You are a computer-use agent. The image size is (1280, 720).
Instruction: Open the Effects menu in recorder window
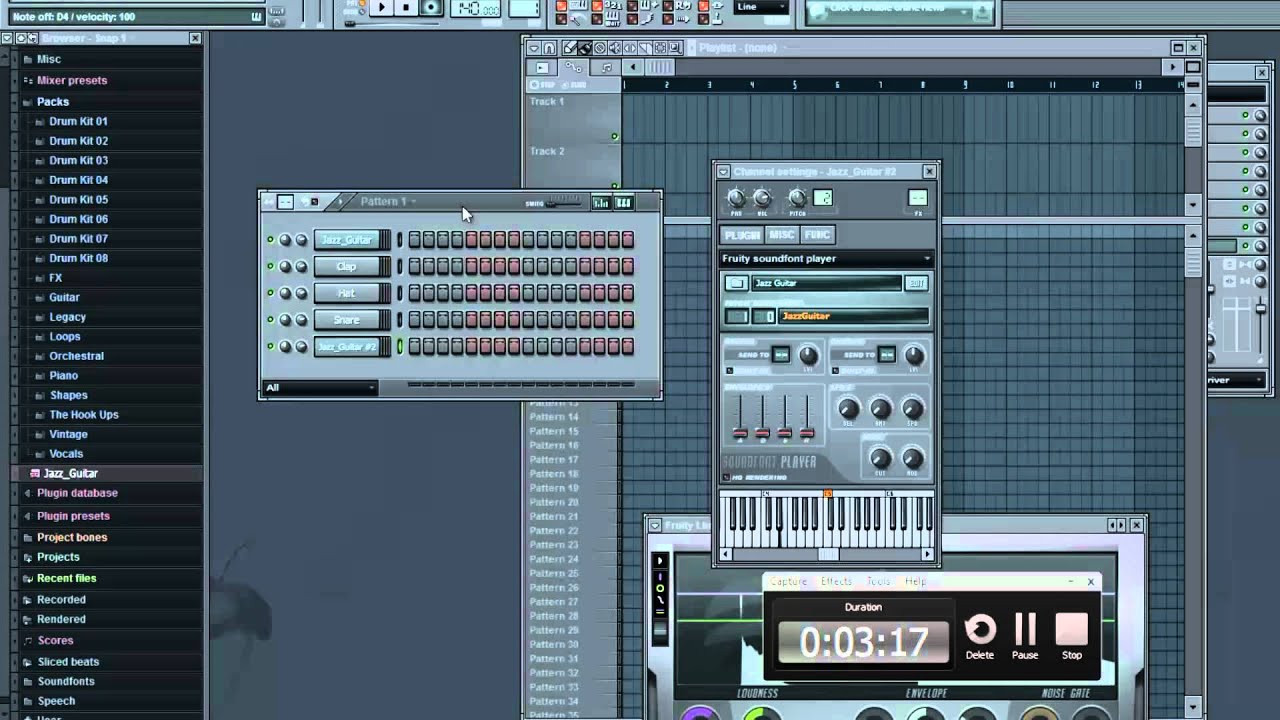point(836,581)
